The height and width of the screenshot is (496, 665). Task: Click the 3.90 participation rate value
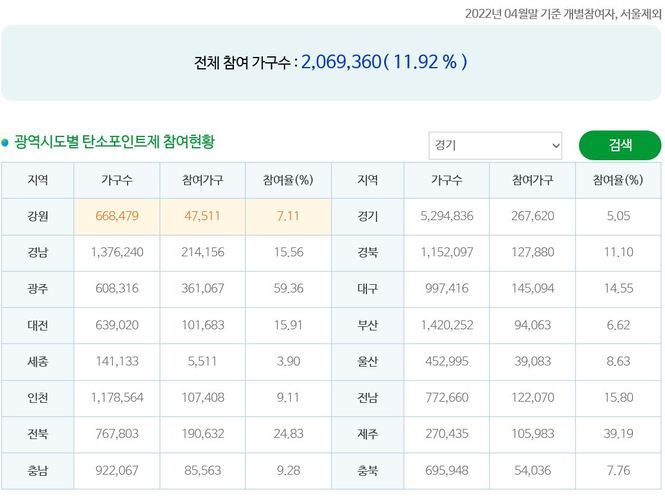coord(288,361)
